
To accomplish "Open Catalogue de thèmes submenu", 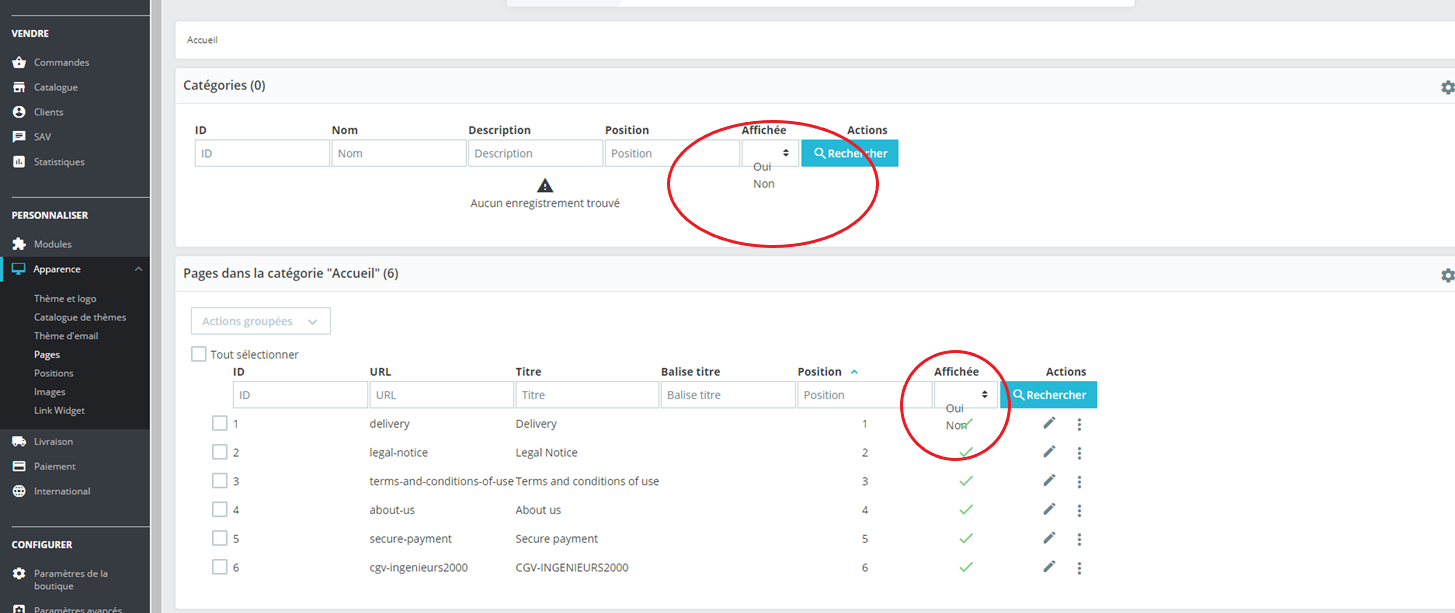I will (80, 317).
